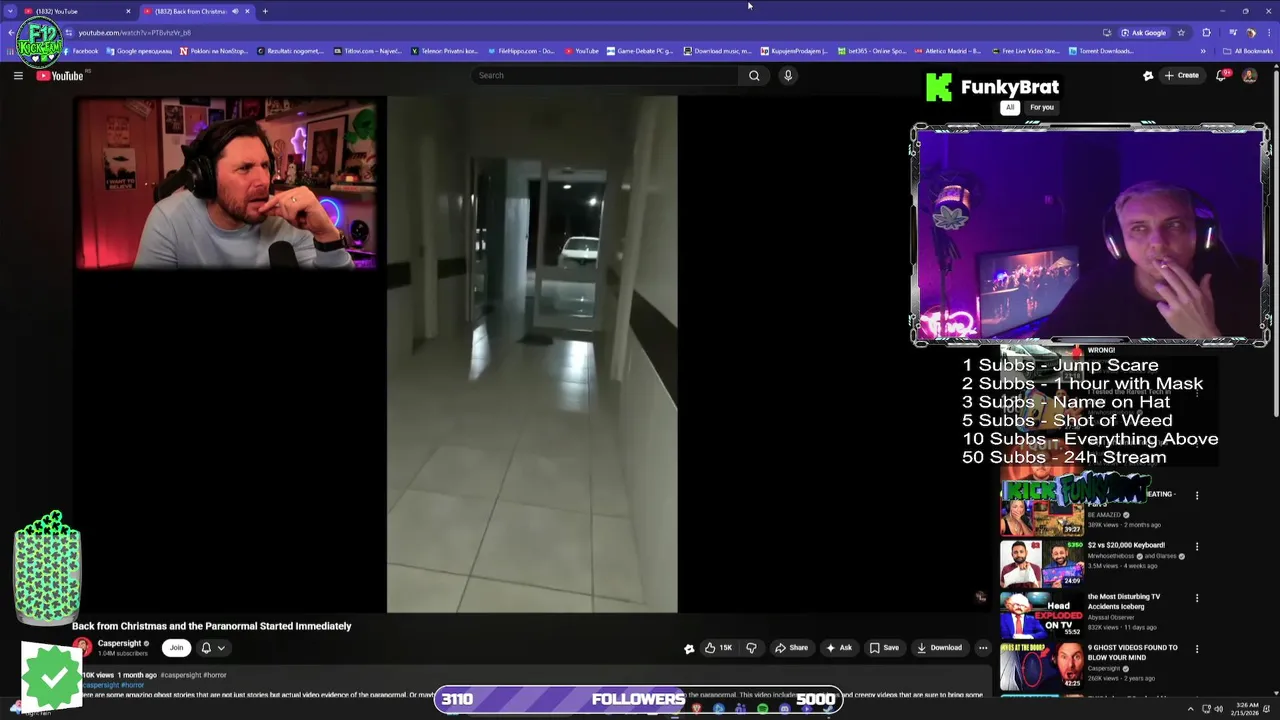Select the For you filter chip
The width and height of the screenshot is (1280, 720).
(1042, 107)
